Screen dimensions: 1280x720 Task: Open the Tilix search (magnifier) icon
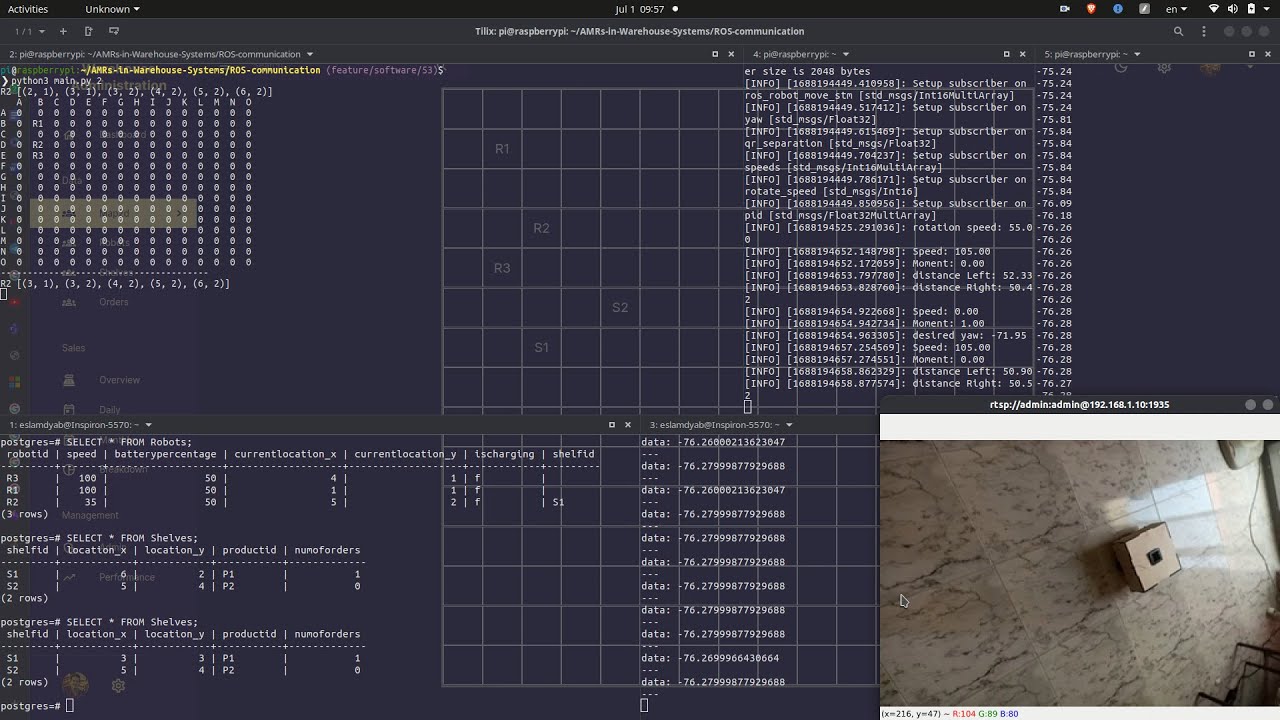point(1178,31)
